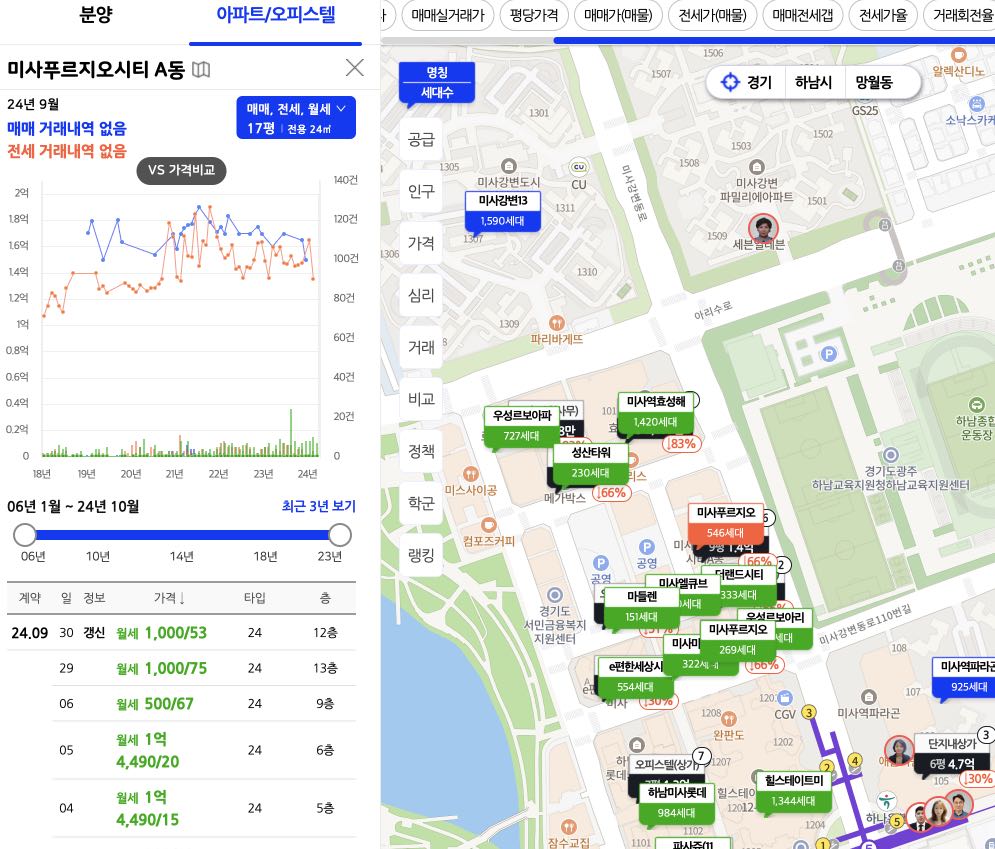Click the 미스사이공 restaurant icon
The height and width of the screenshot is (849, 995).
coord(470,474)
